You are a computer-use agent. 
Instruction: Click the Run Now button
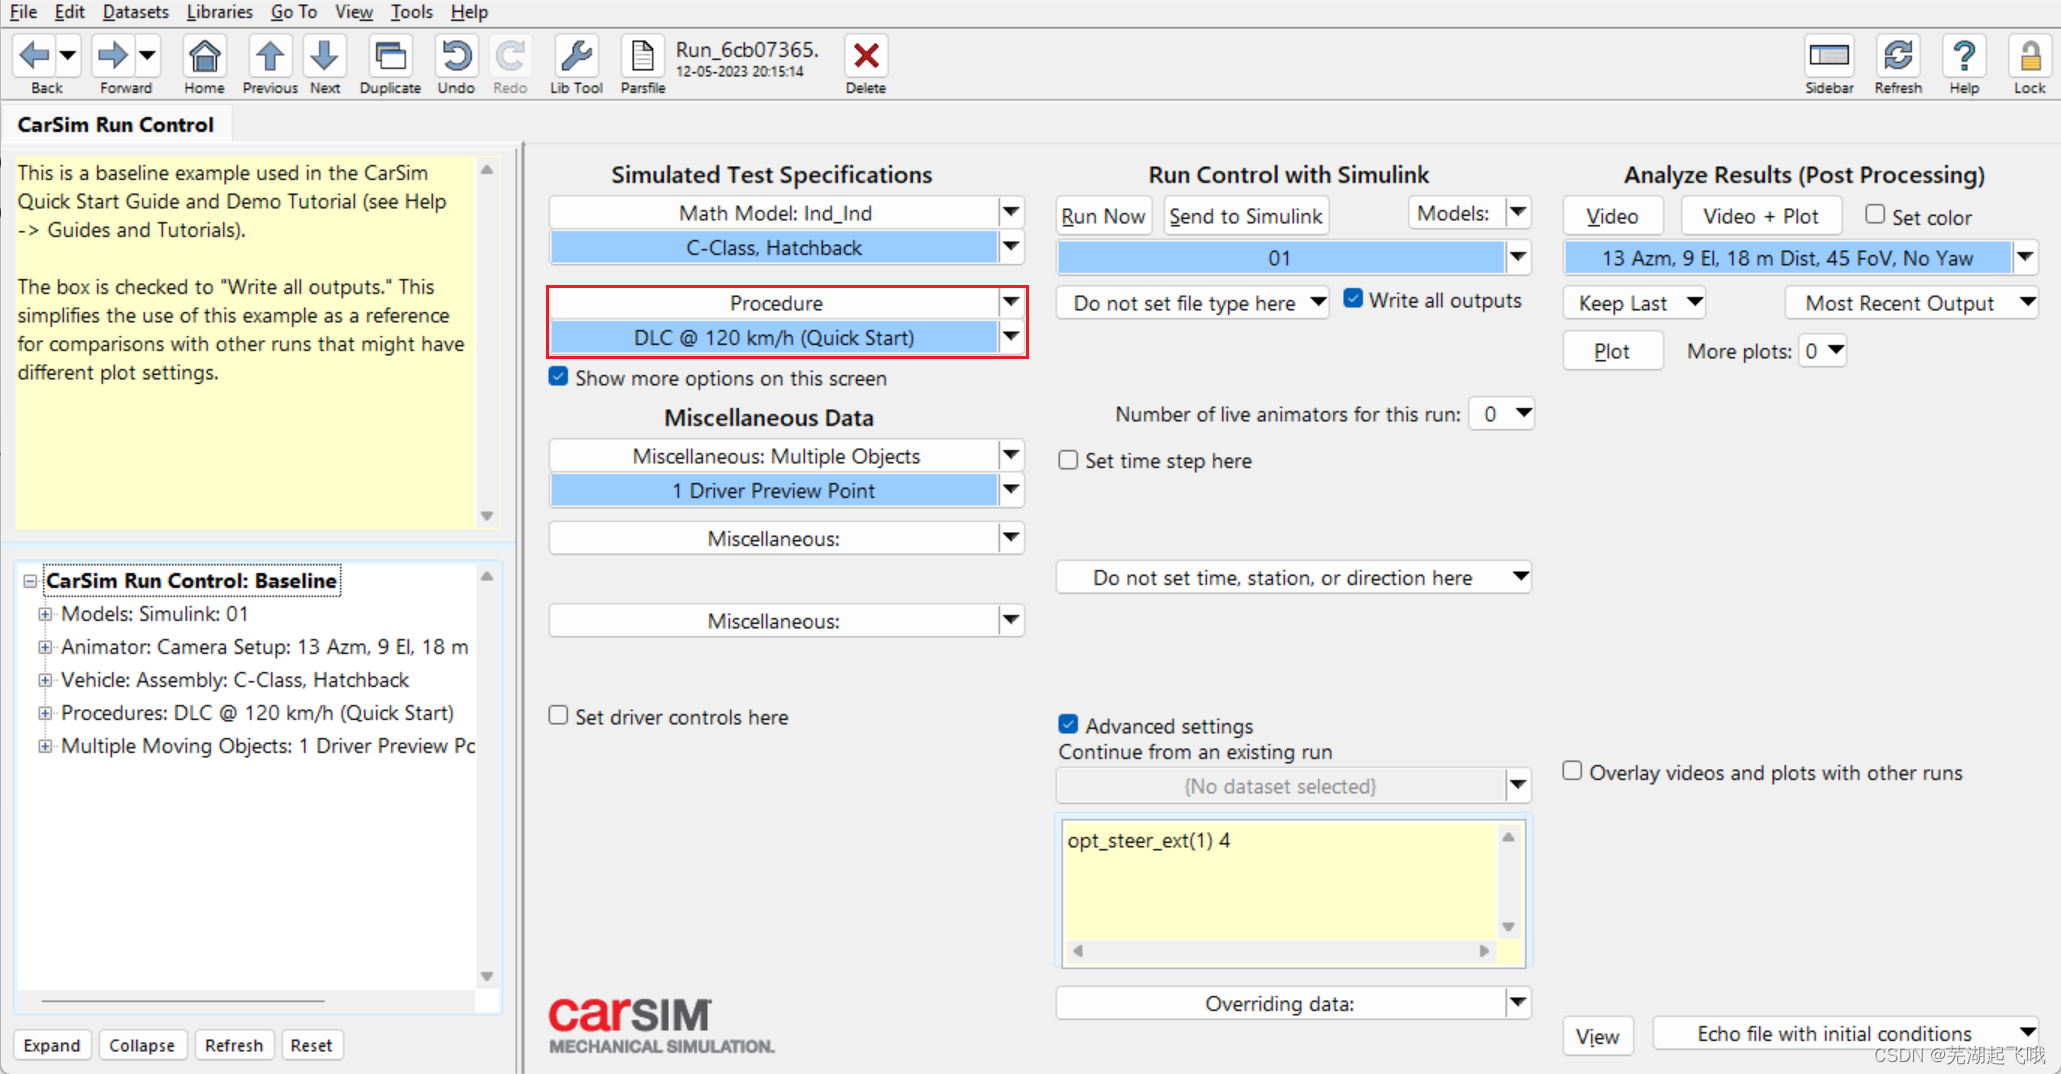click(x=1103, y=215)
